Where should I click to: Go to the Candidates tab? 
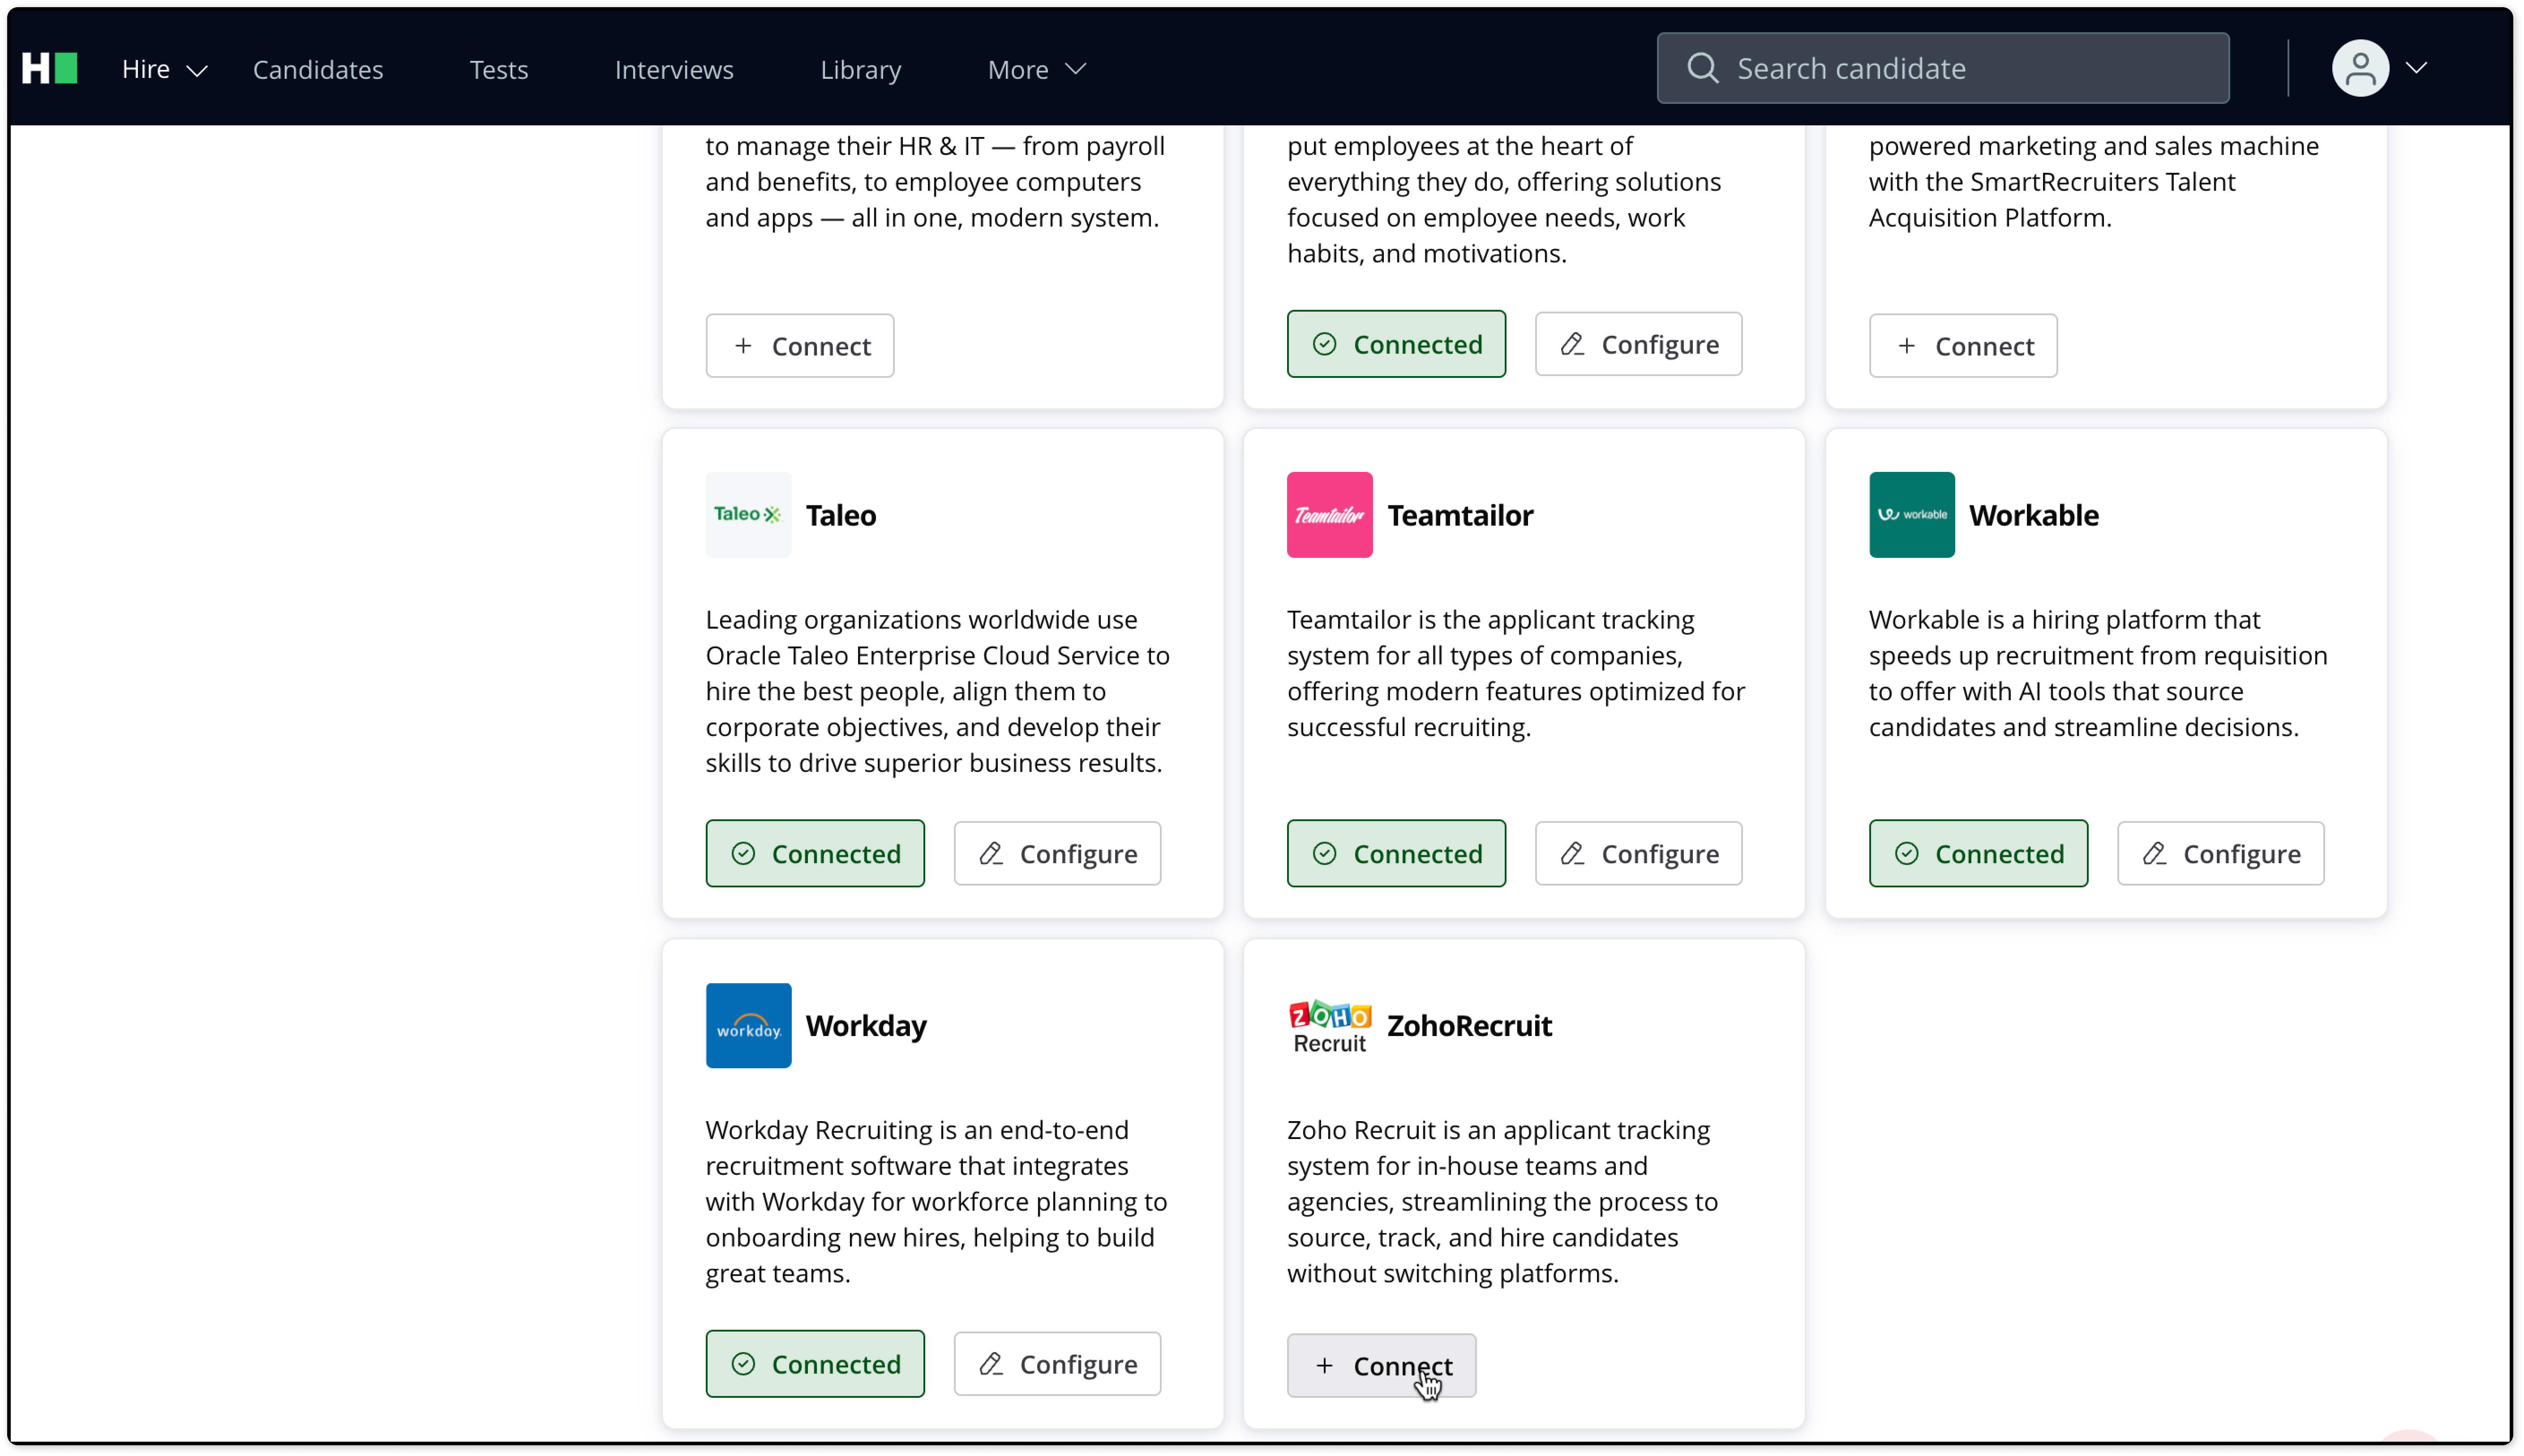pyautogui.click(x=318, y=69)
